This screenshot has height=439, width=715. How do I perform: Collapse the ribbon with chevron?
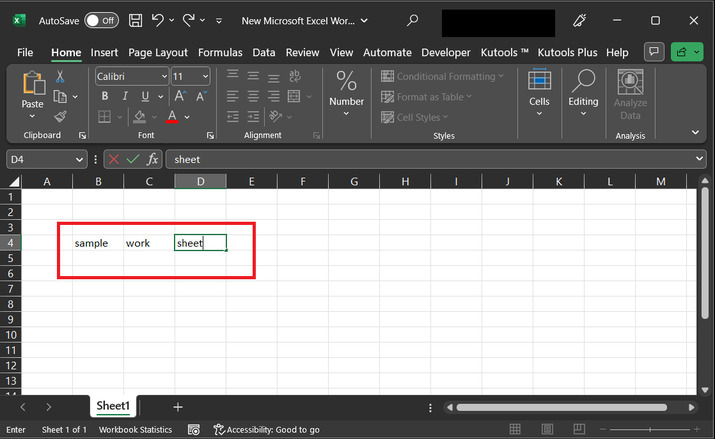click(695, 132)
